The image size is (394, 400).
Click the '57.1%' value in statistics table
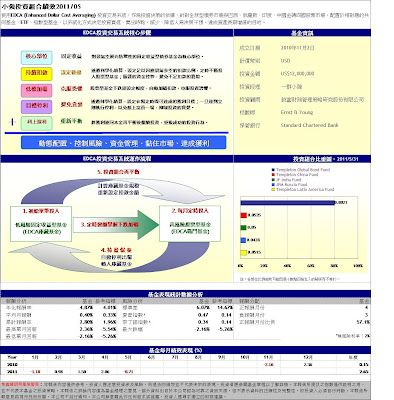point(363,322)
